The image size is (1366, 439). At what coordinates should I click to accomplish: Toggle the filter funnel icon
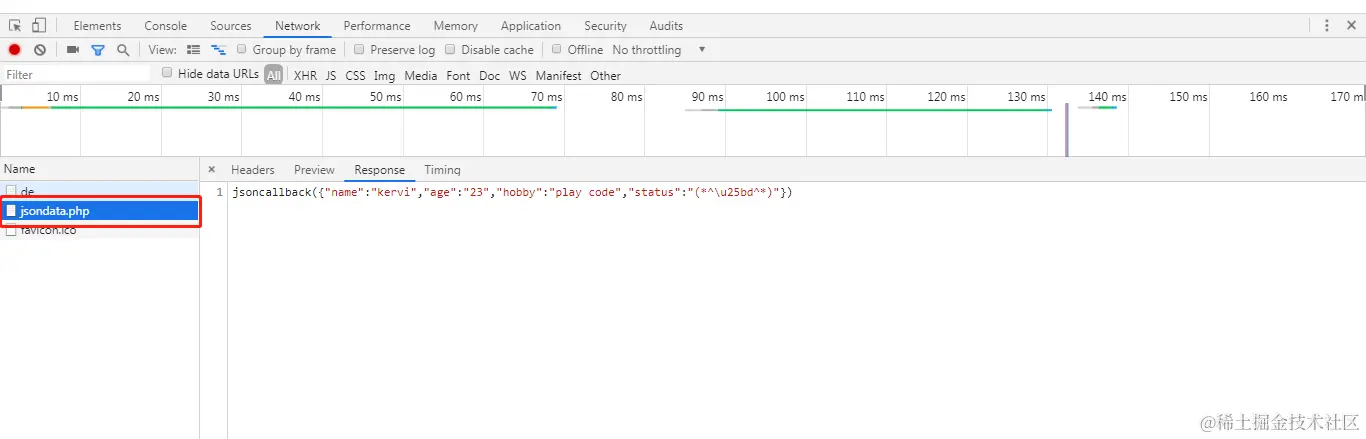[98, 49]
